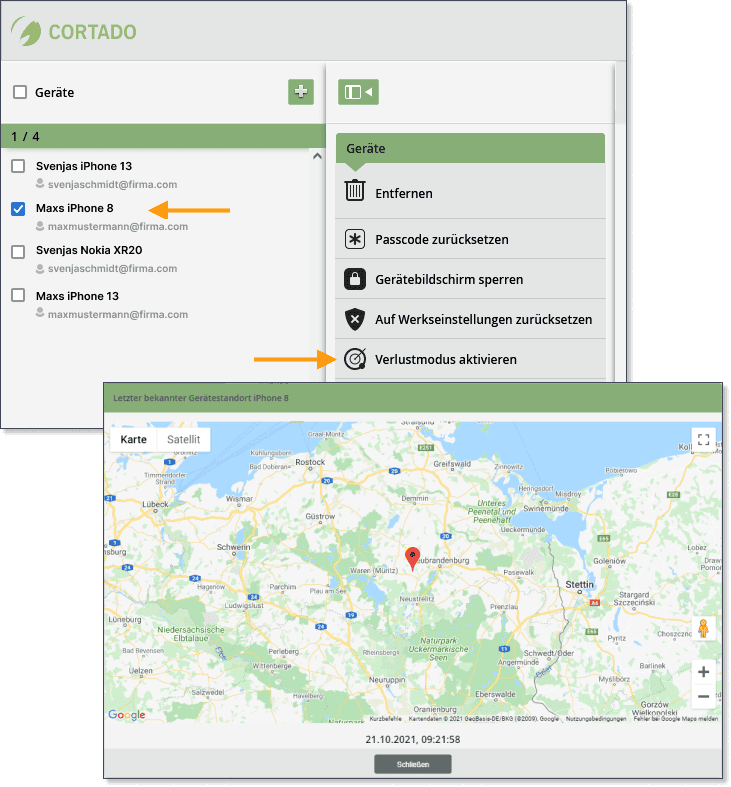Screen dimensions: 731x787
Task: Click Greifswald label on the map
Action: pos(452,464)
